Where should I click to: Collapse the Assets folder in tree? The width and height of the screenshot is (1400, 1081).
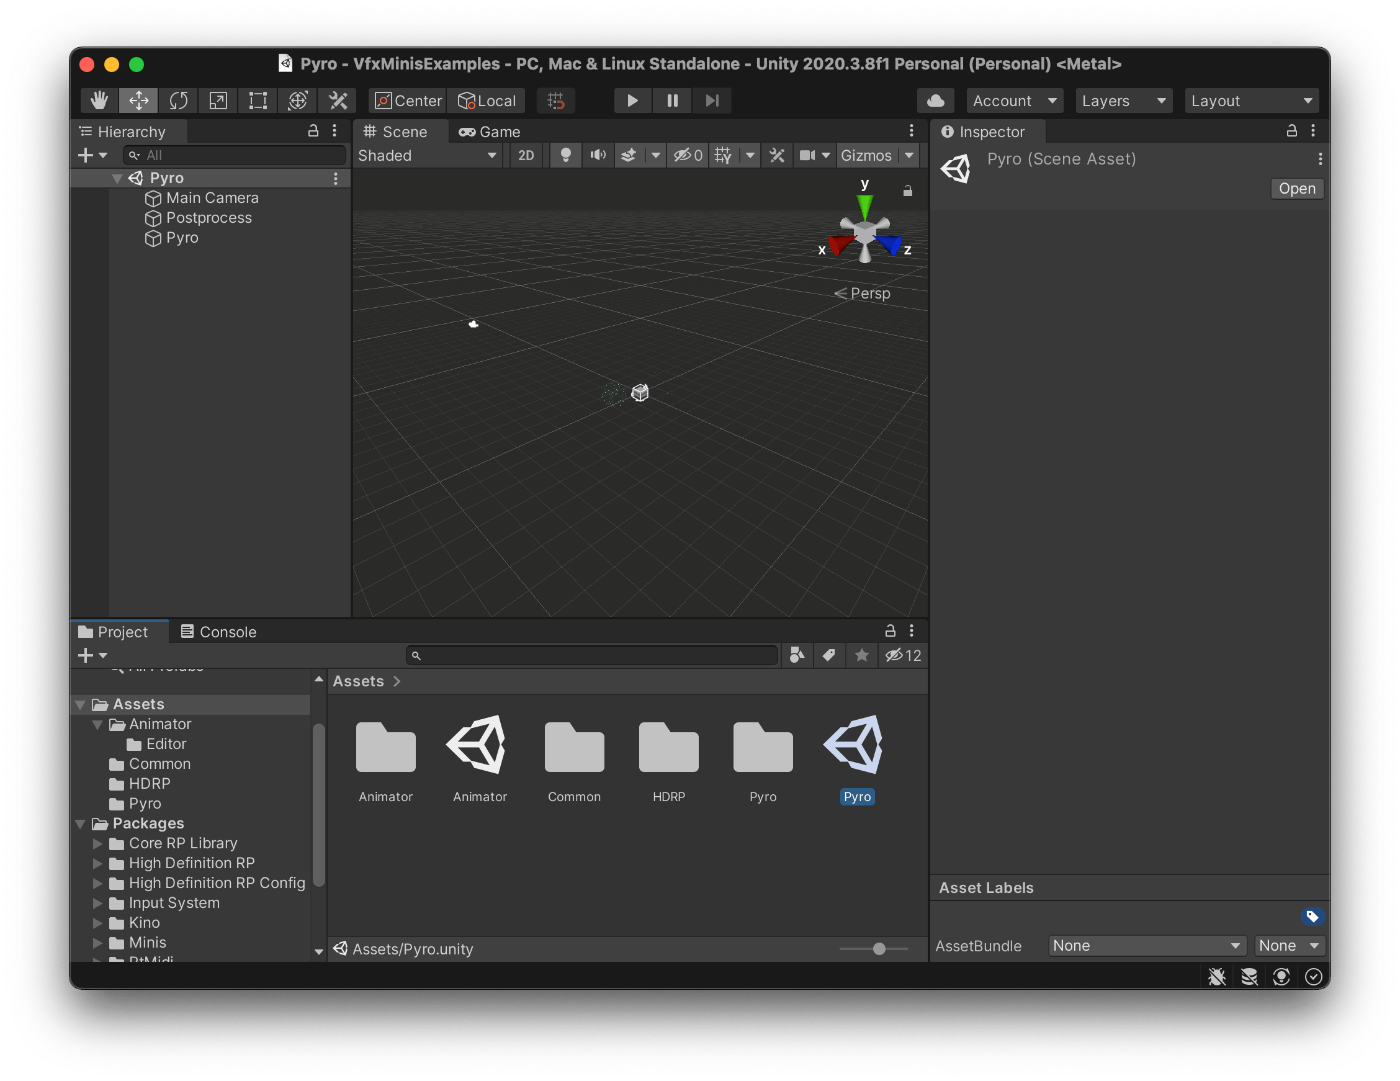80,704
